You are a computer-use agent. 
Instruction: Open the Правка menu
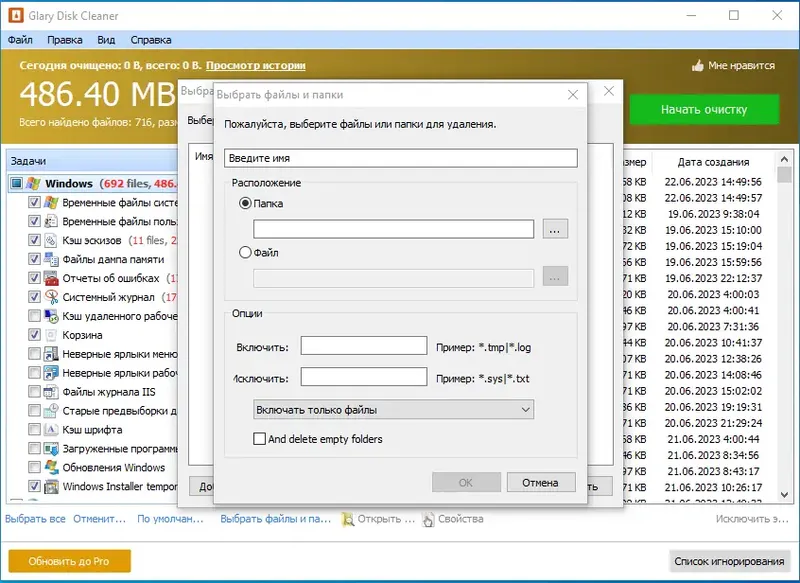pyautogui.click(x=65, y=40)
